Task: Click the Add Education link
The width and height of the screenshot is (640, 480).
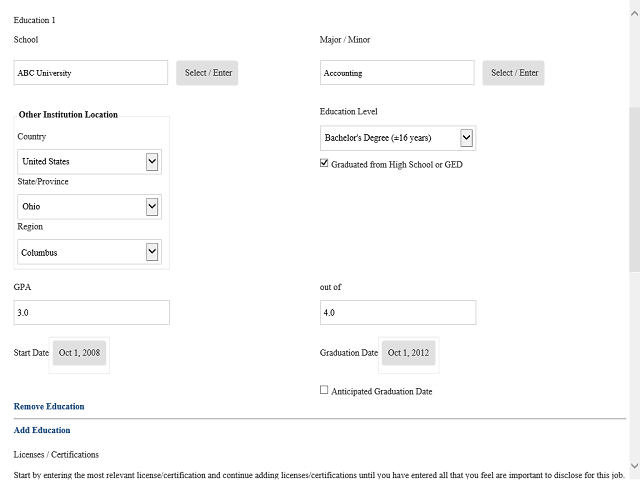Action: point(42,430)
